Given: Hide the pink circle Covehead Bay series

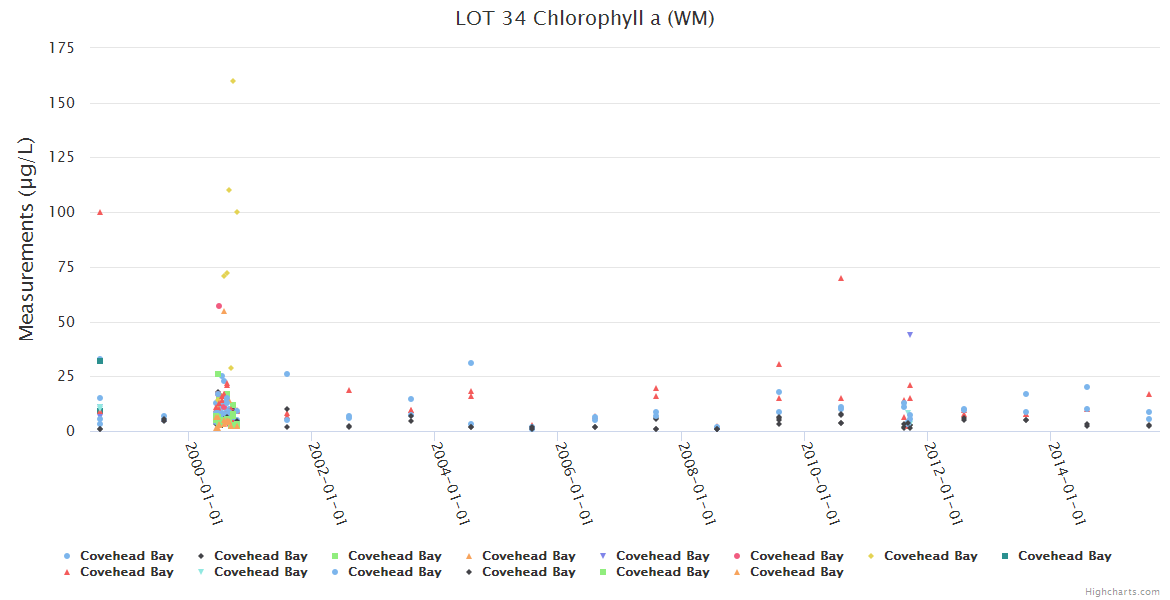Looking at the screenshot, I should 796,556.
